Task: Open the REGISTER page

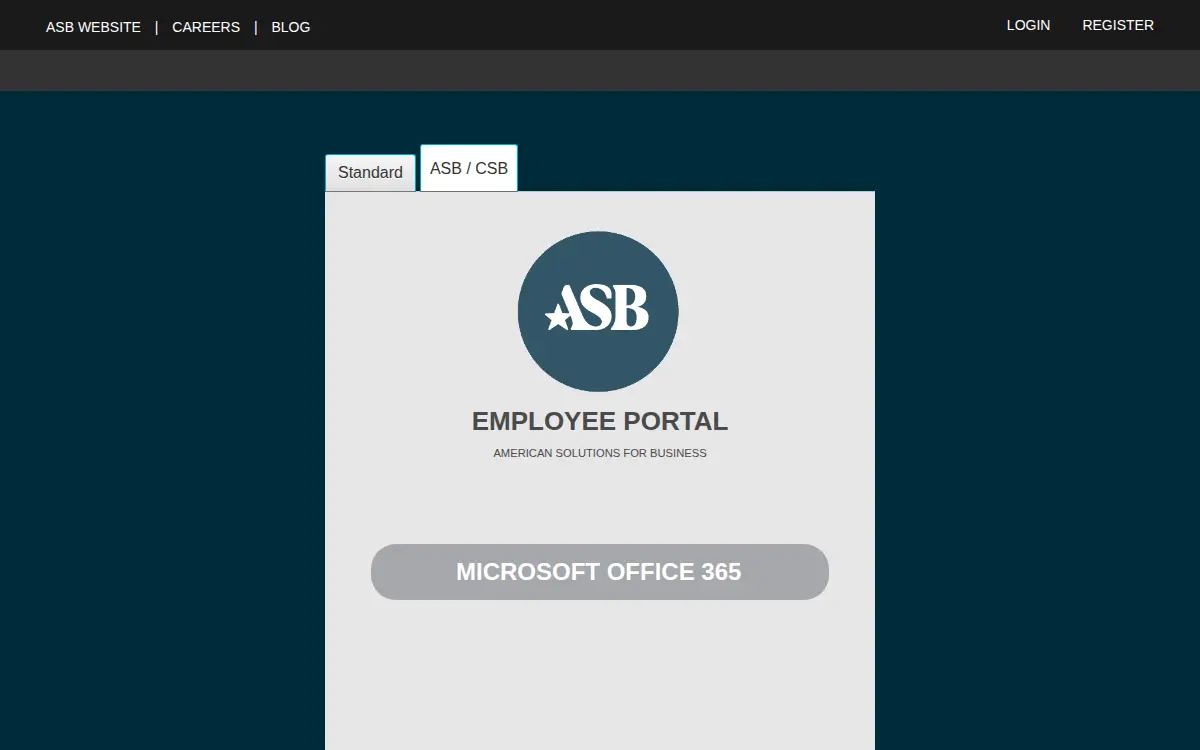Action: coord(1118,25)
